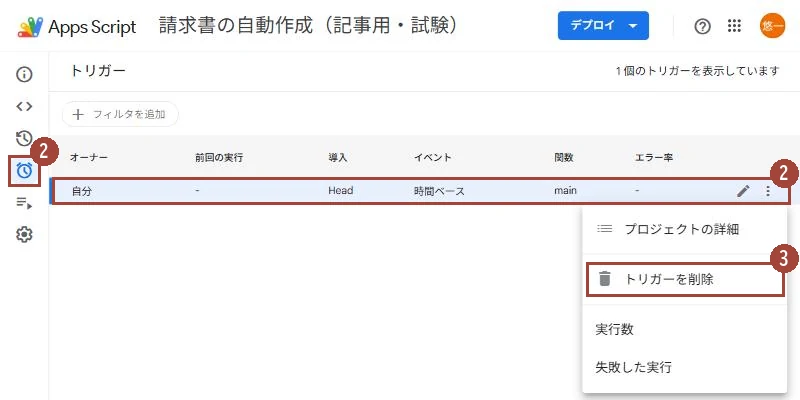Choose トリガーを削除 from the menu
This screenshot has height=400, width=800.
pyautogui.click(x=684, y=279)
